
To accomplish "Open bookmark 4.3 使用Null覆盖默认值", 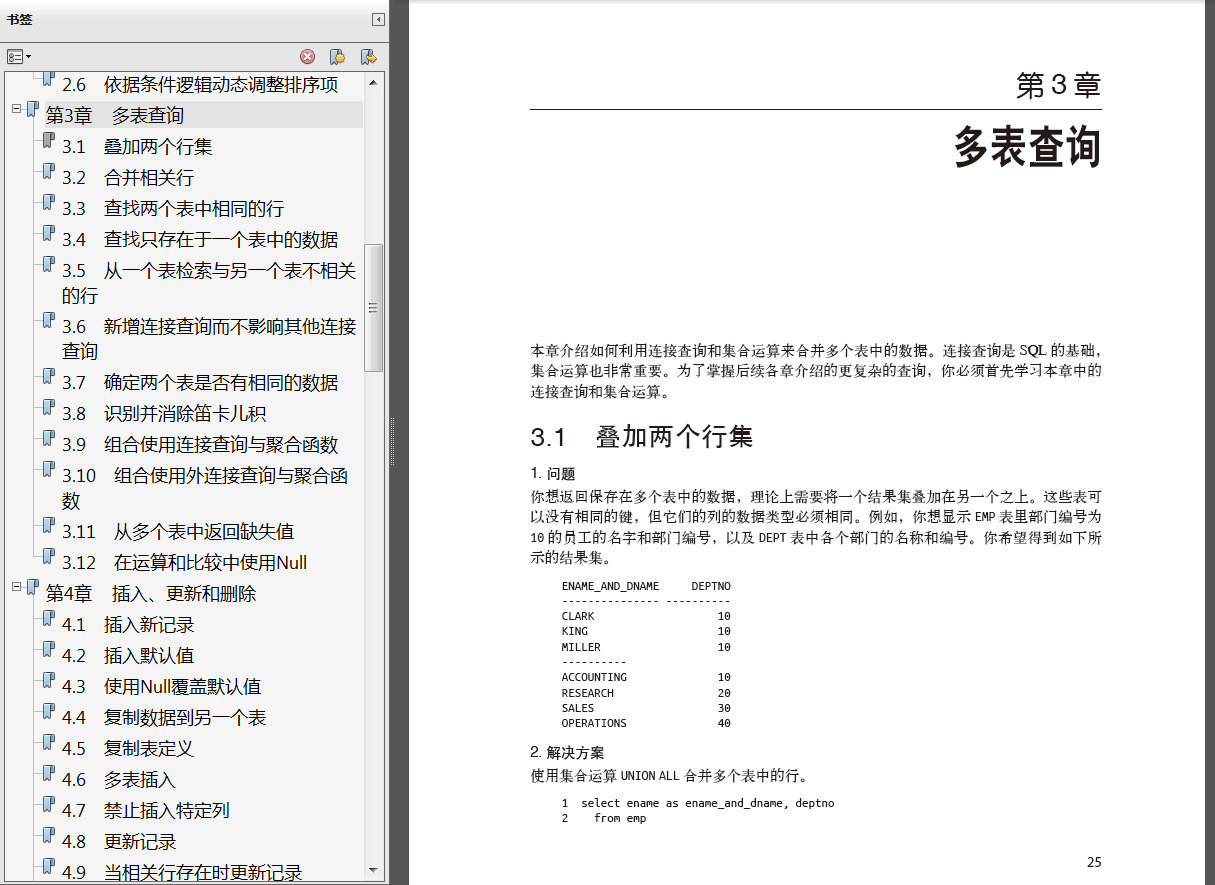I will point(161,687).
